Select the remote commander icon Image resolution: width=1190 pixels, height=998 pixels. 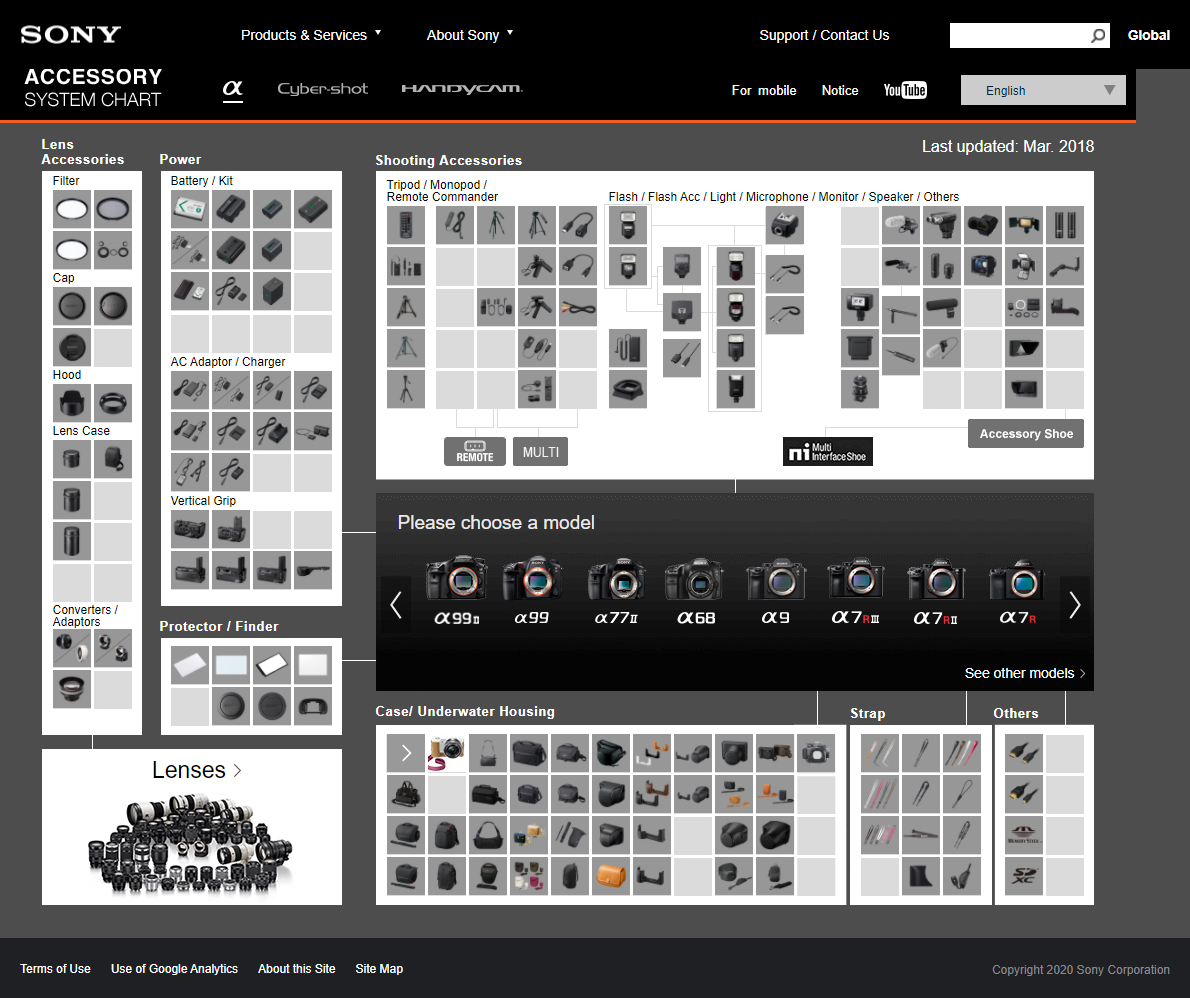(x=406, y=225)
